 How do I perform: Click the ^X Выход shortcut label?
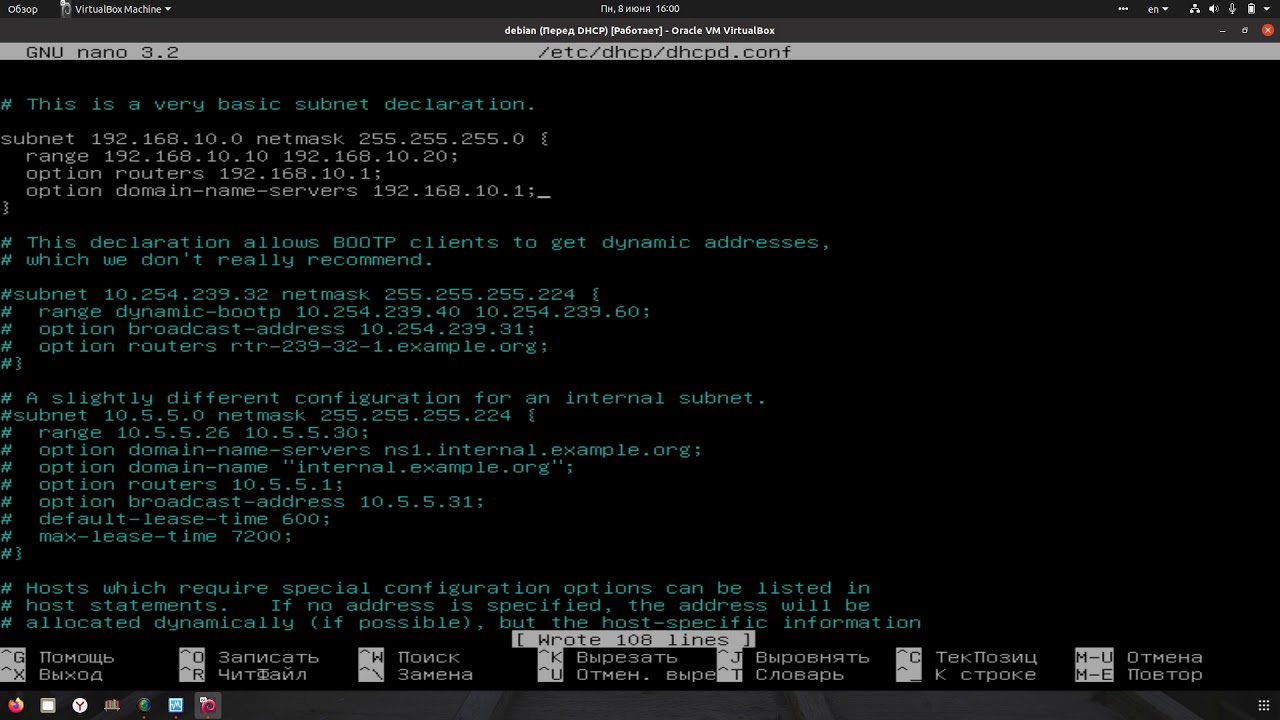pos(51,675)
